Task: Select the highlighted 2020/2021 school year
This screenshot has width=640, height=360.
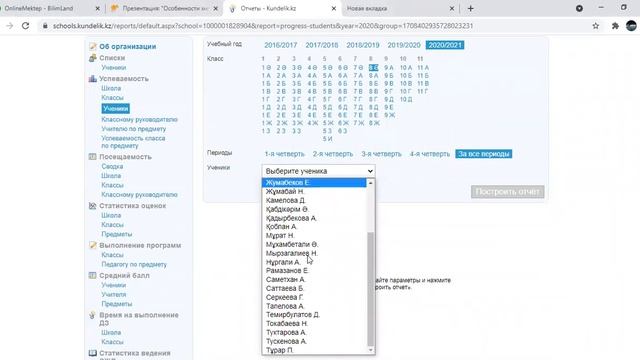Action: pyautogui.click(x=445, y=45)
